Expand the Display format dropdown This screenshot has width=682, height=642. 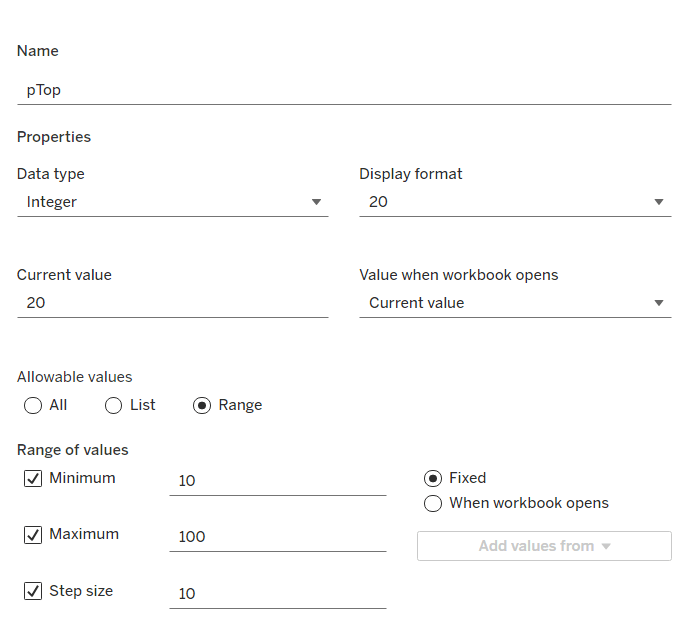coord(514,202)
